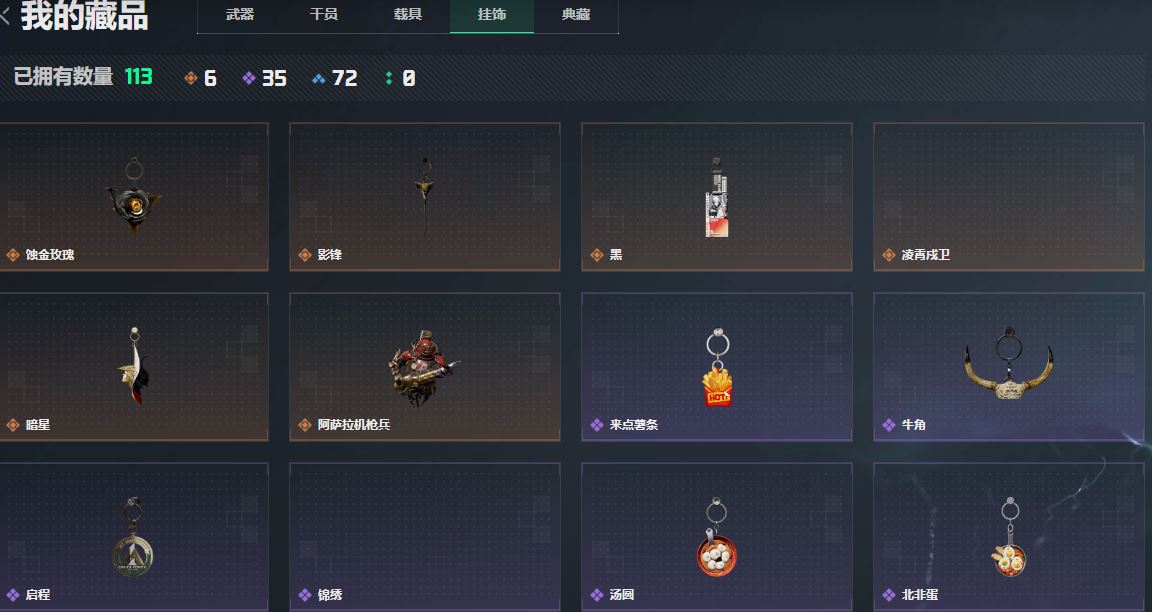Select the 北非蛋 pan charm icon
The image size is (1152, 612).
coord(1009,538)
